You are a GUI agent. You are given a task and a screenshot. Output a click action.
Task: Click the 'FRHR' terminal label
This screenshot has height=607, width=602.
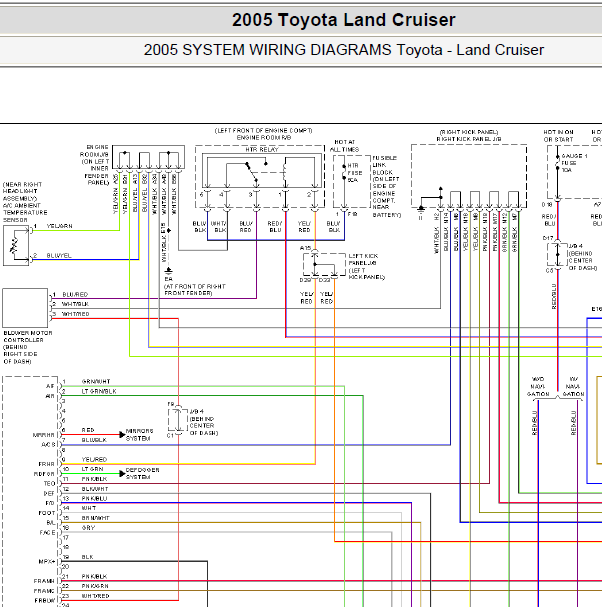pyautogui.click(x=46, y=464)
